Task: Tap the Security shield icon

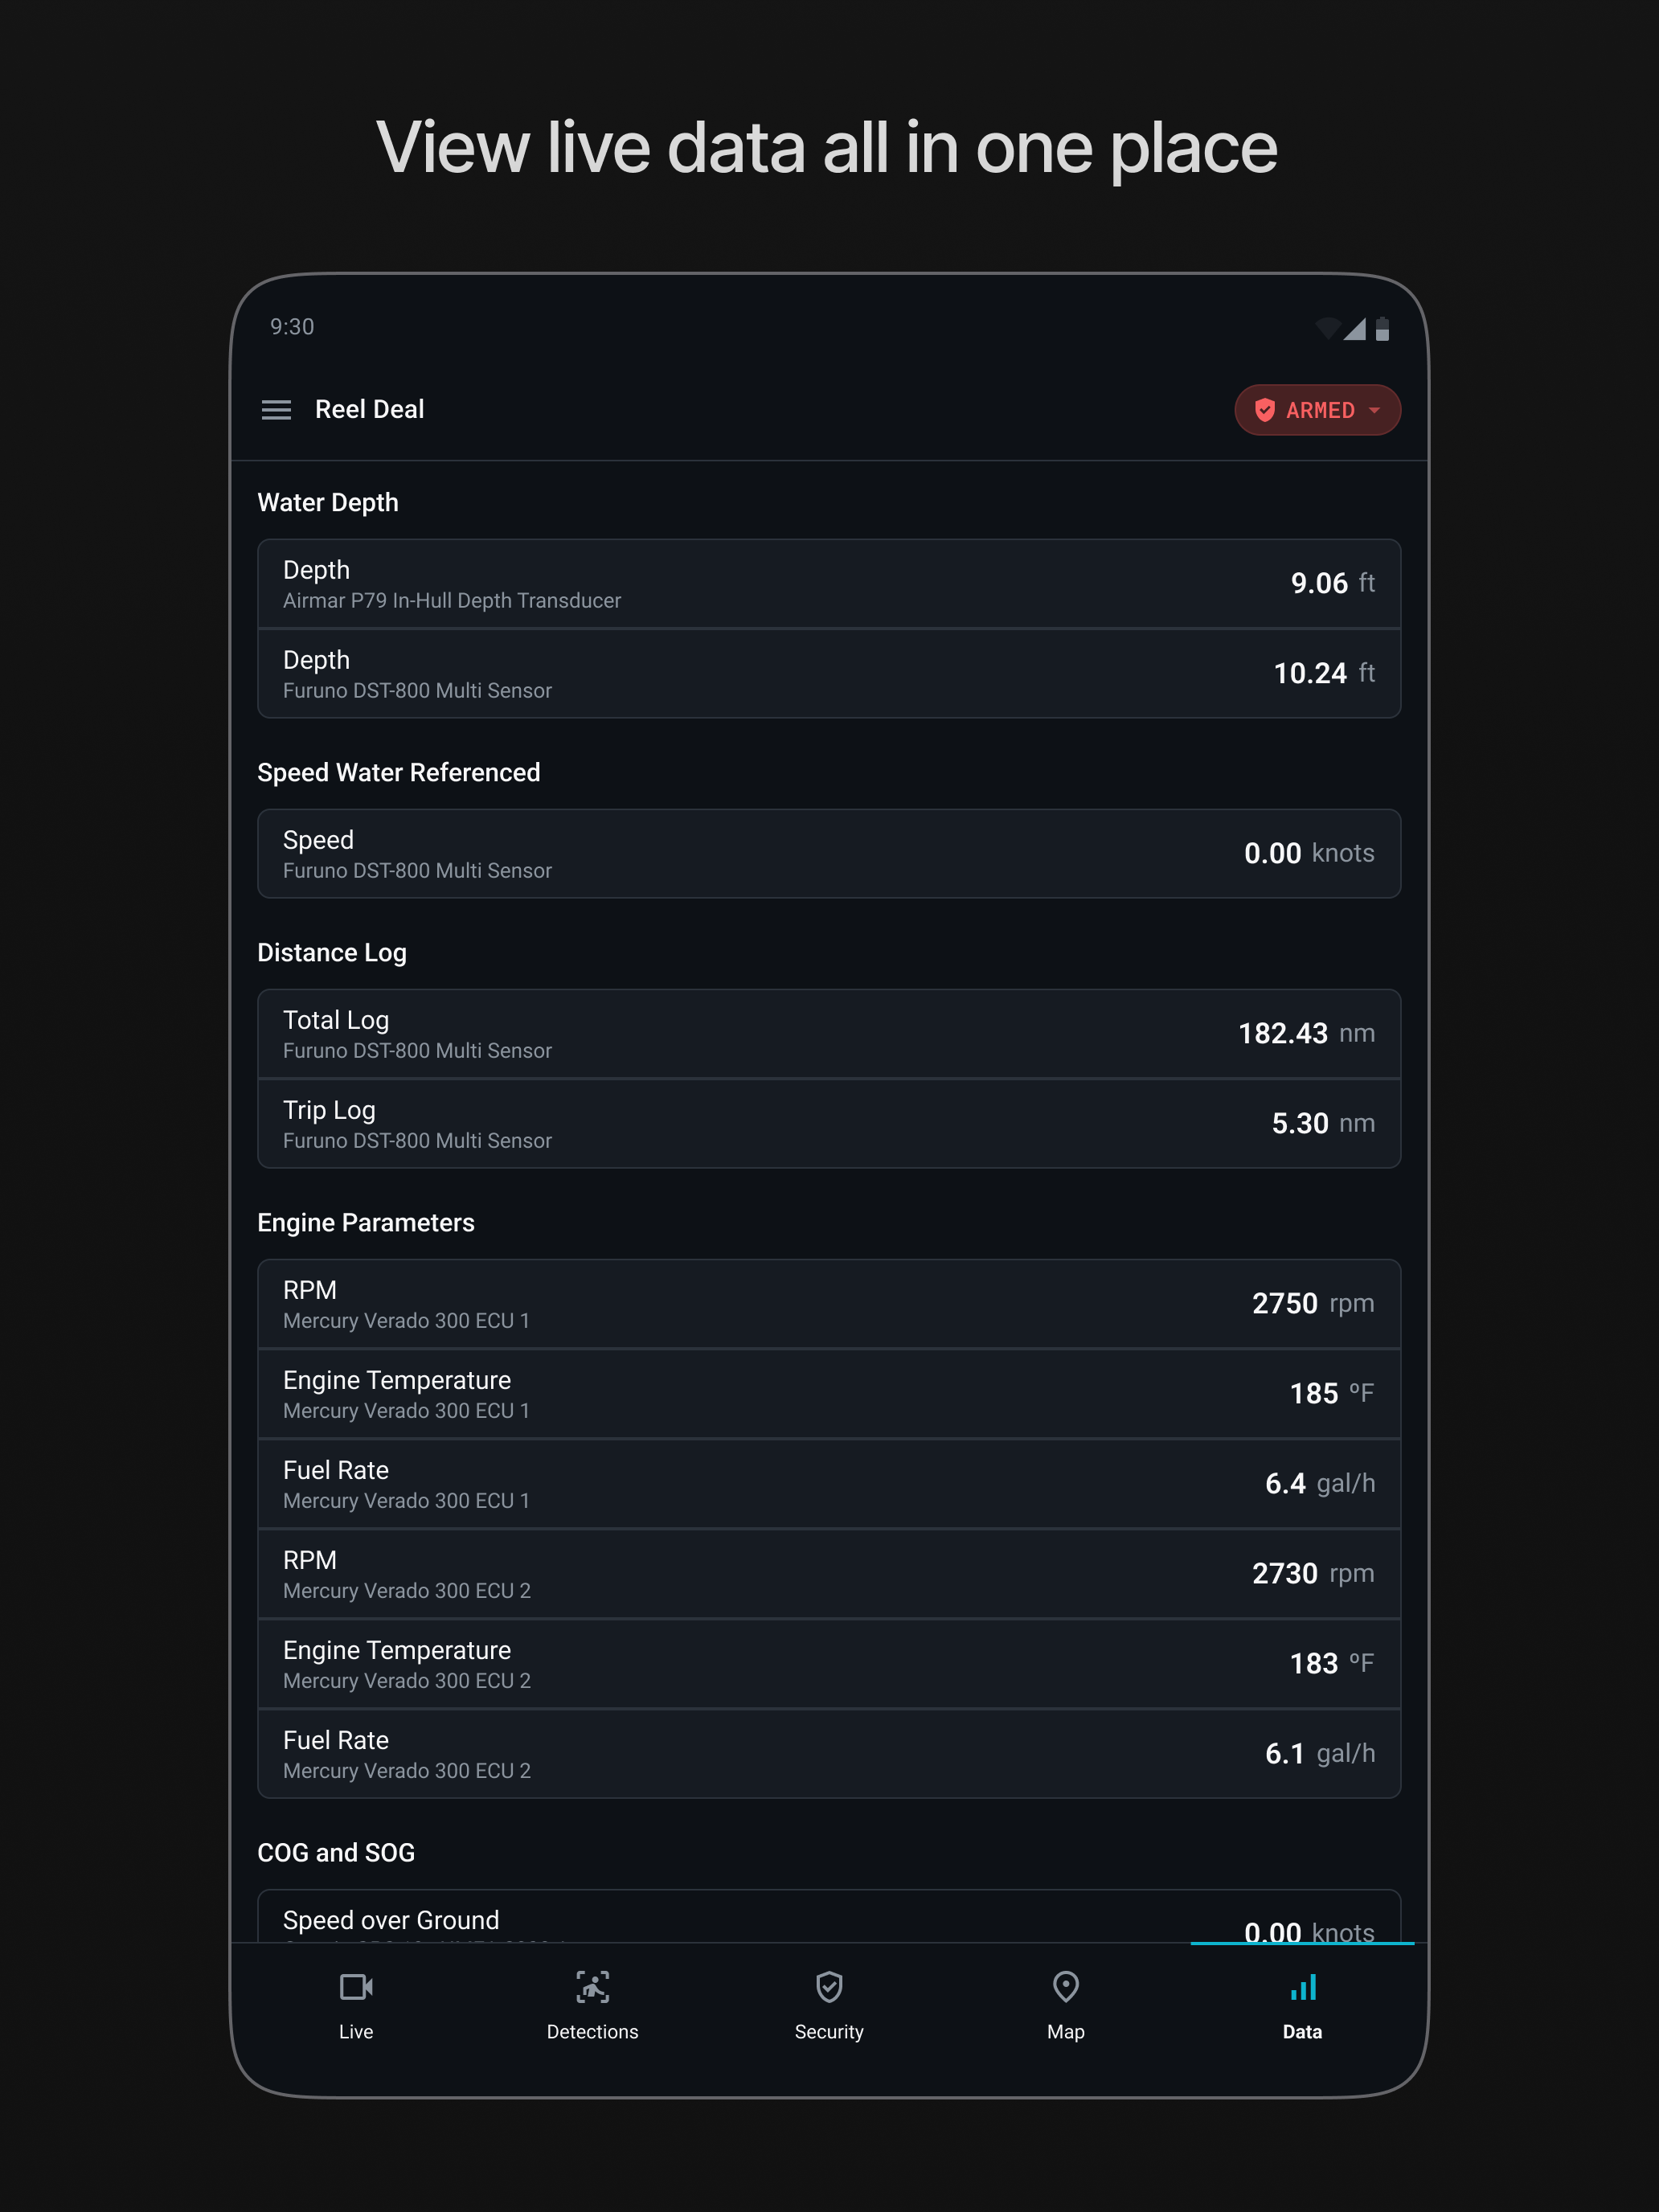Action: (829, 1986)
